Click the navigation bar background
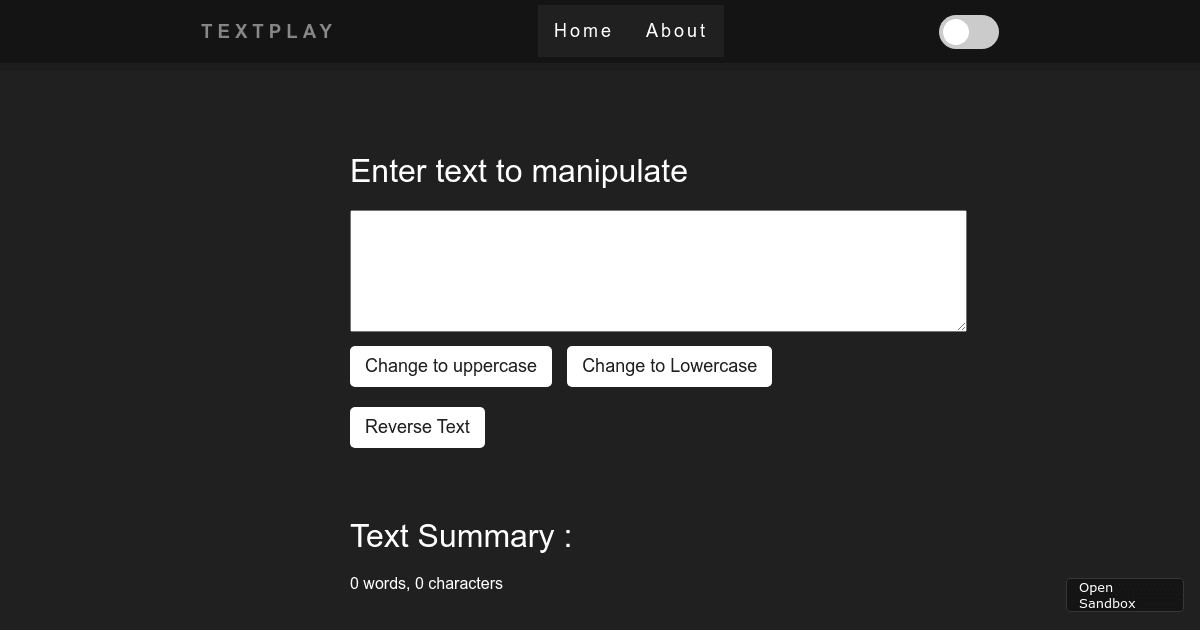Image resolution: width=1200 pixels, height=630 pixels. tap(850, 31)
